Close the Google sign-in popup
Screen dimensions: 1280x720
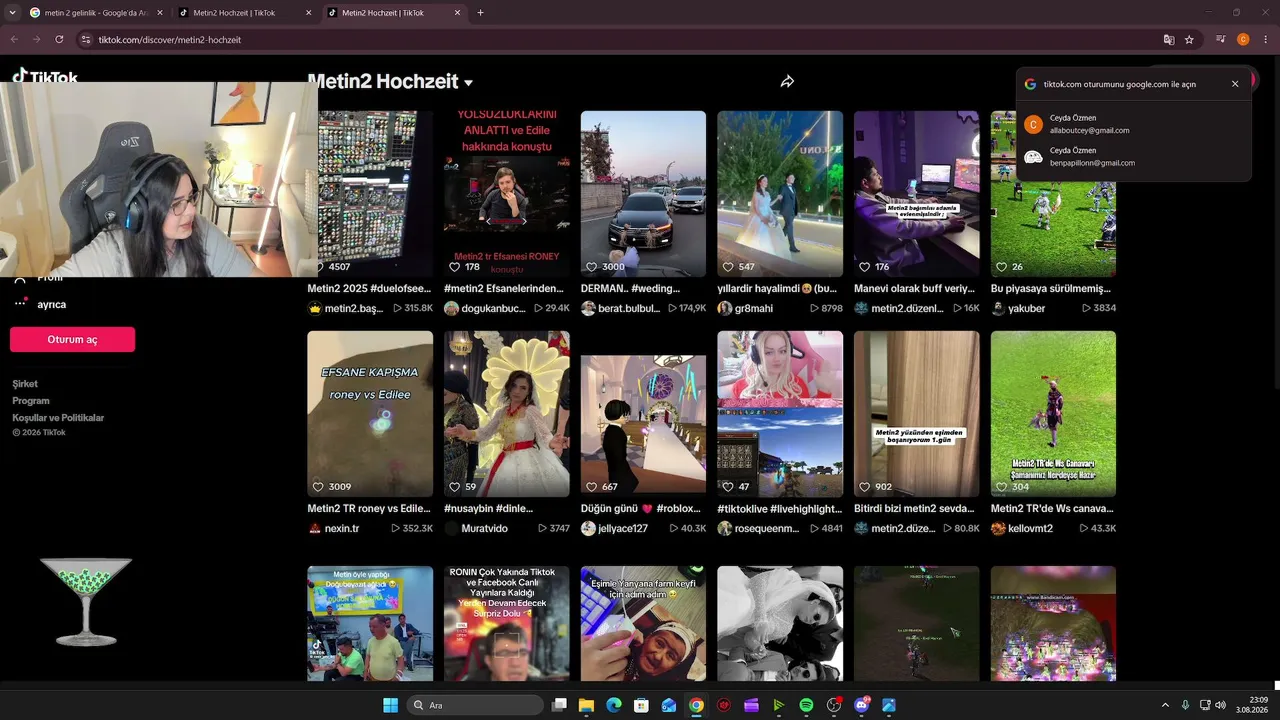pos(1235,84)
